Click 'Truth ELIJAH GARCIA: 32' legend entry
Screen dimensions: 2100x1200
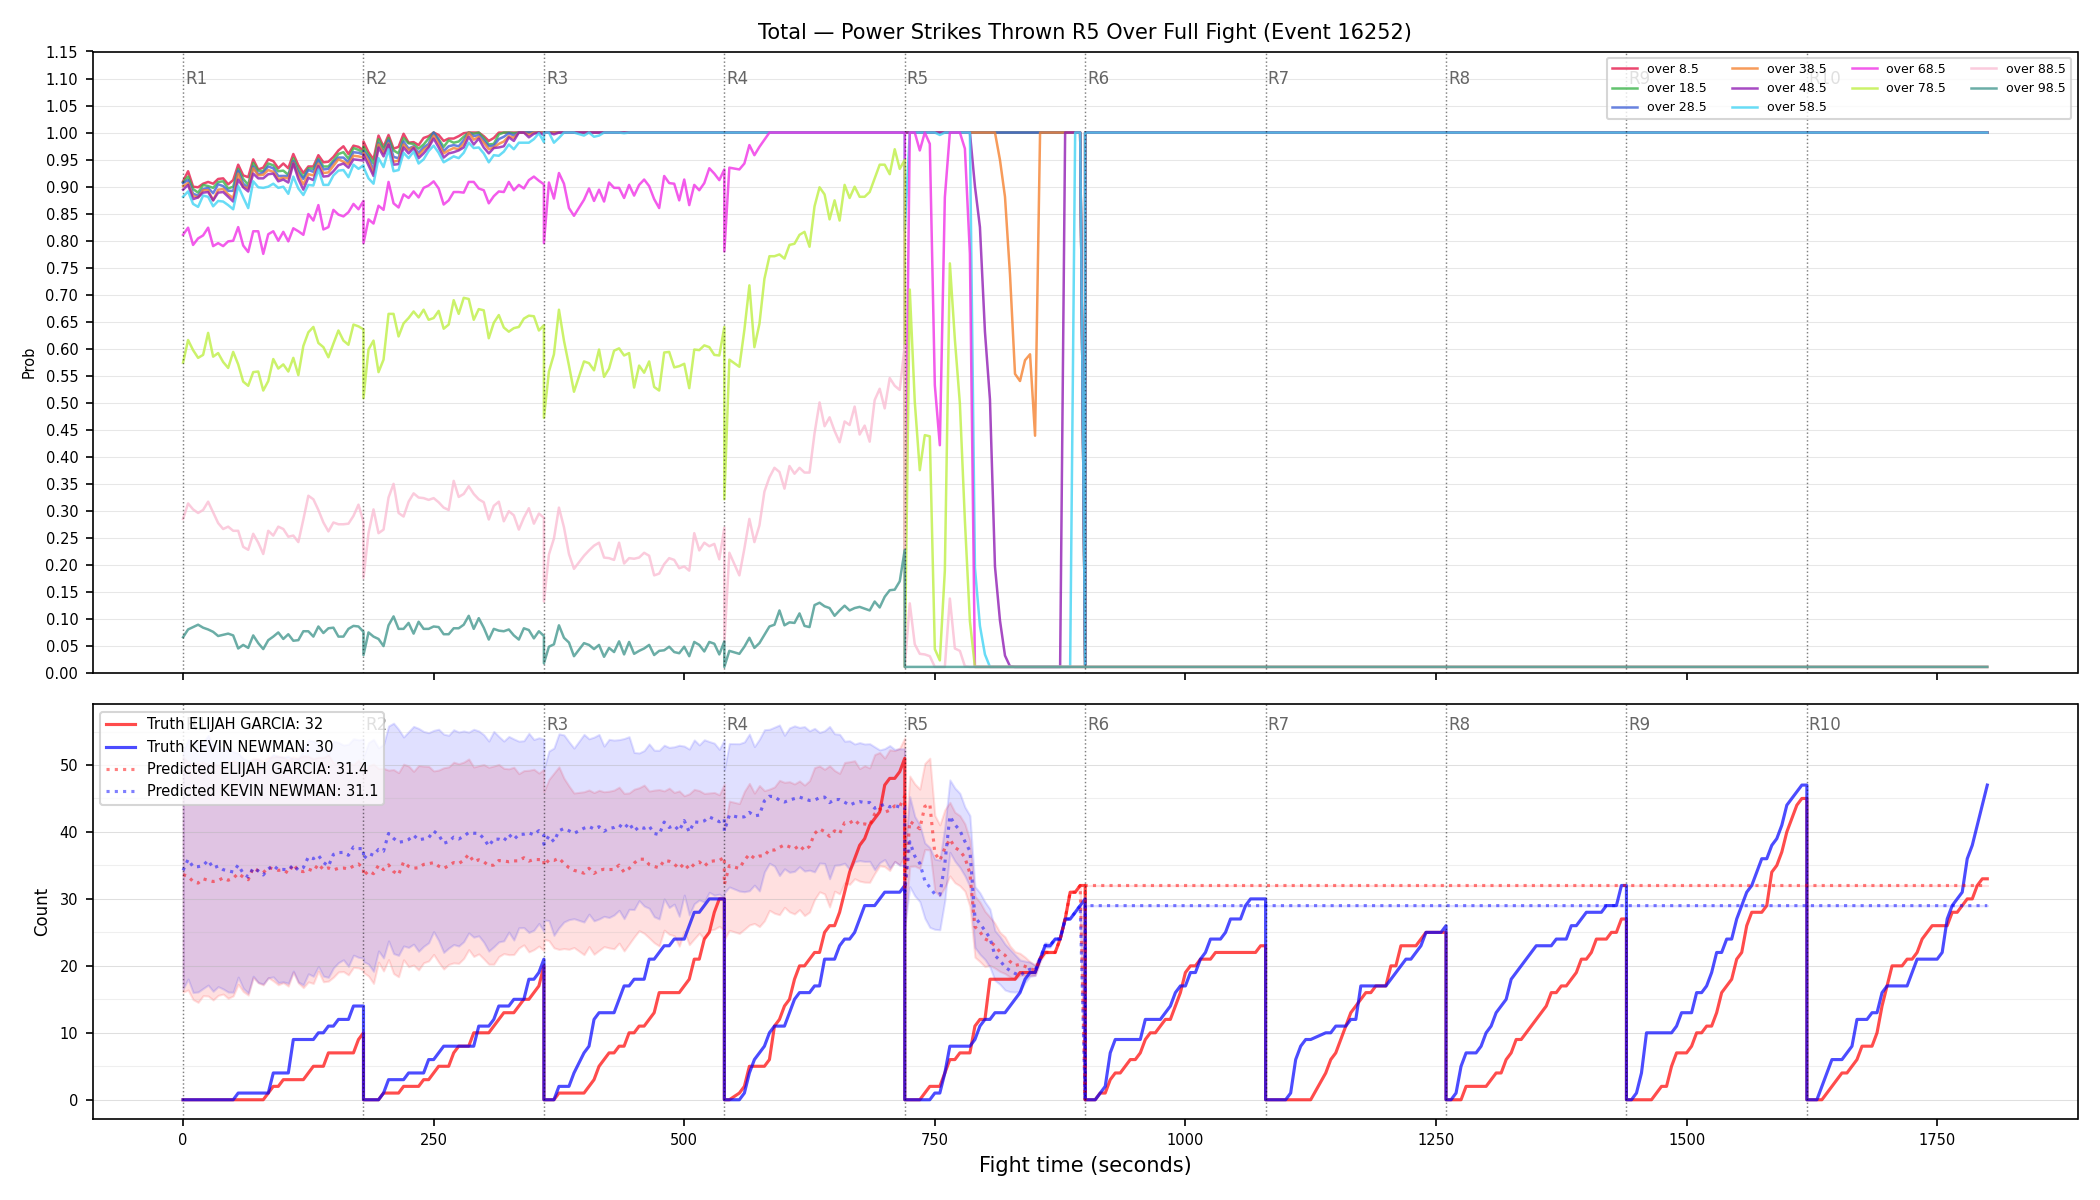coord(214,724)
